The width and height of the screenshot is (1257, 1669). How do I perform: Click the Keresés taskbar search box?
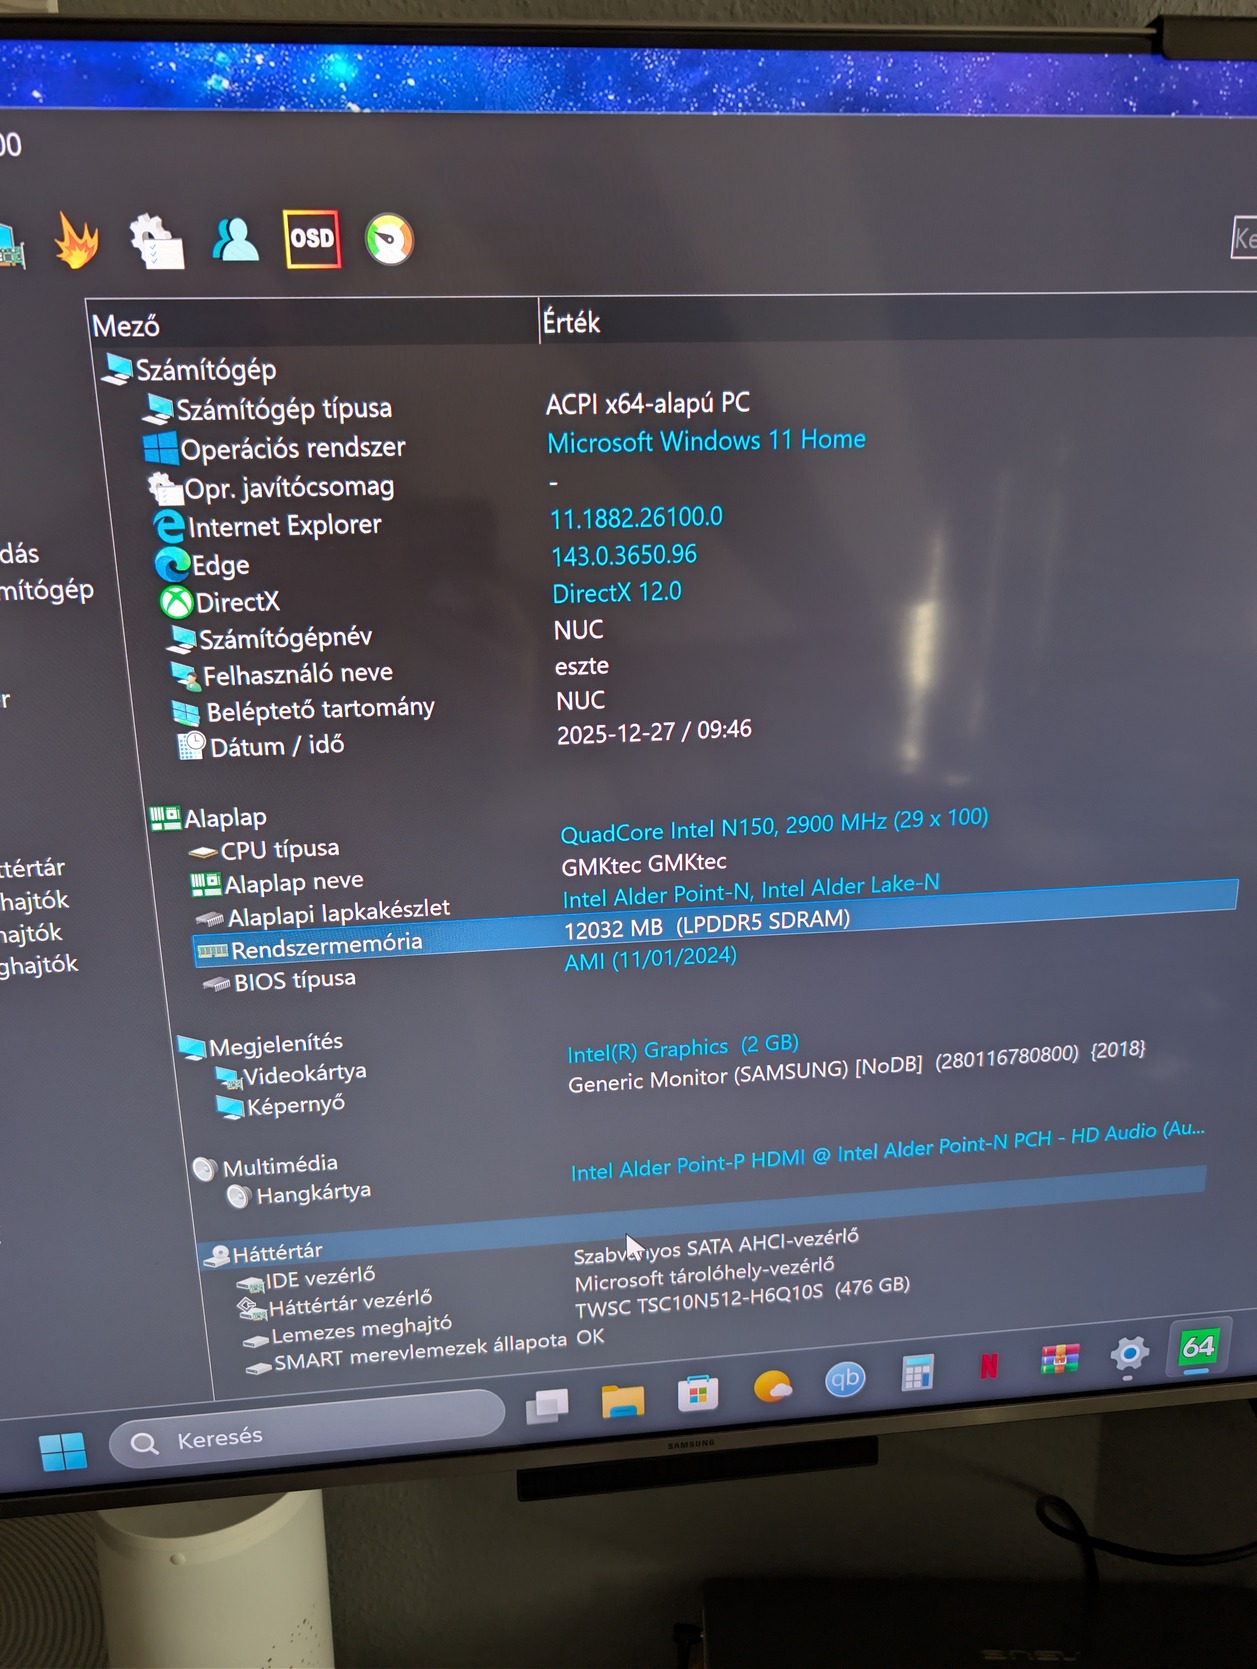pyautogui.click(x=306, y=1430)
